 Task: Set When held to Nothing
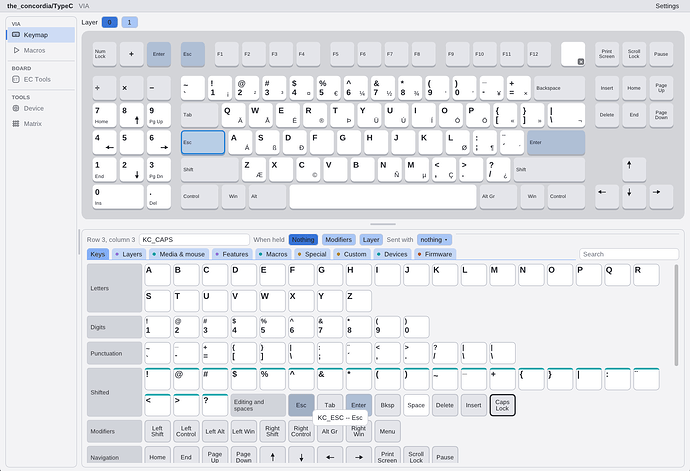pos(303,239)
